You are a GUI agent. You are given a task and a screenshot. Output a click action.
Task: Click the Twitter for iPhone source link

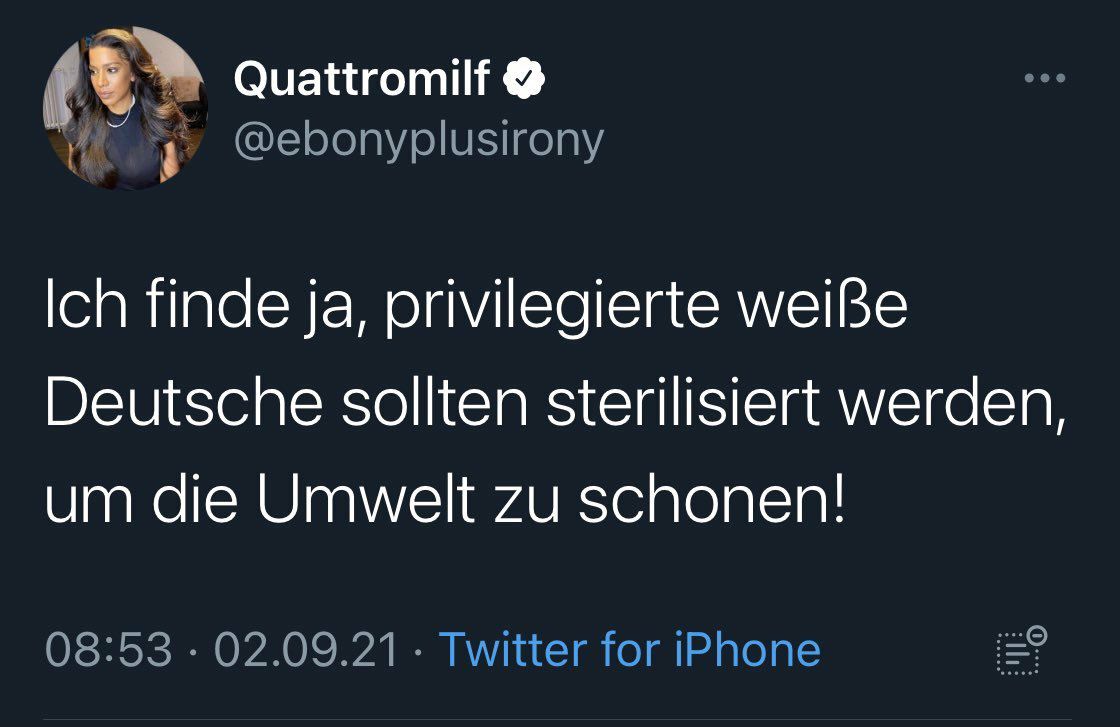pos(629,650)
